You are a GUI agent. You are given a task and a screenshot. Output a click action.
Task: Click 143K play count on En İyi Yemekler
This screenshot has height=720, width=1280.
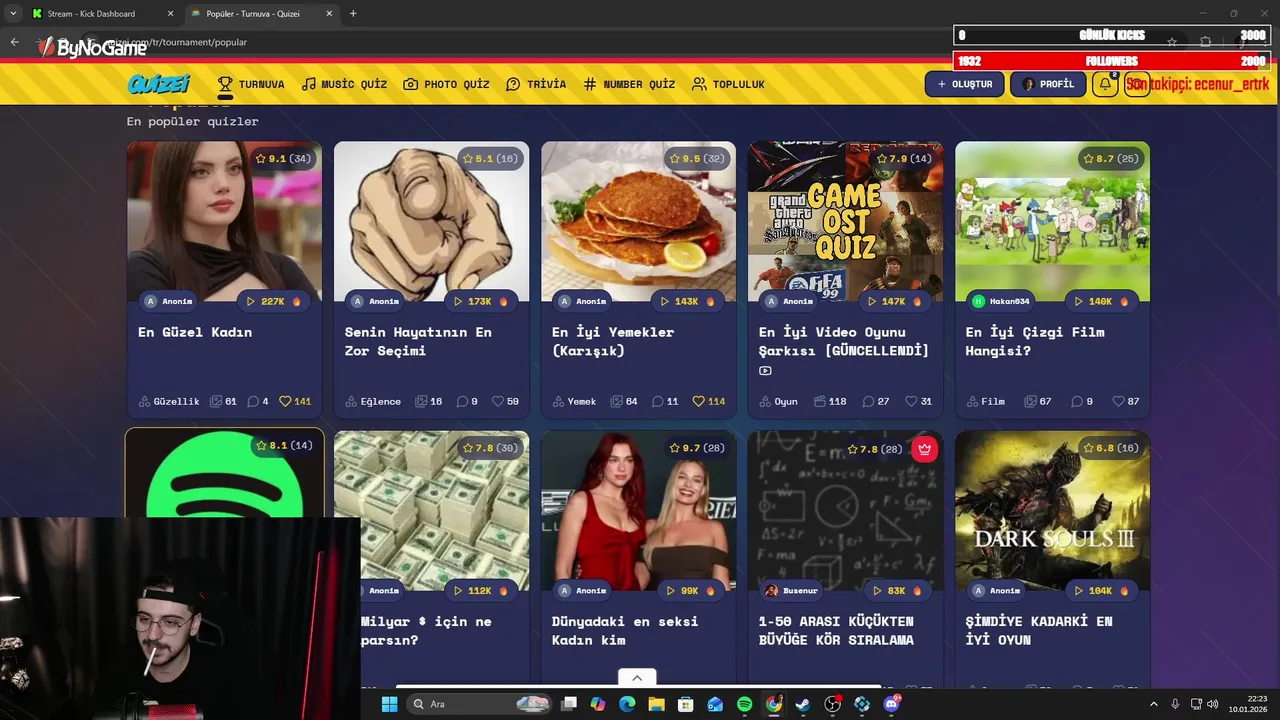click(688, 301)
